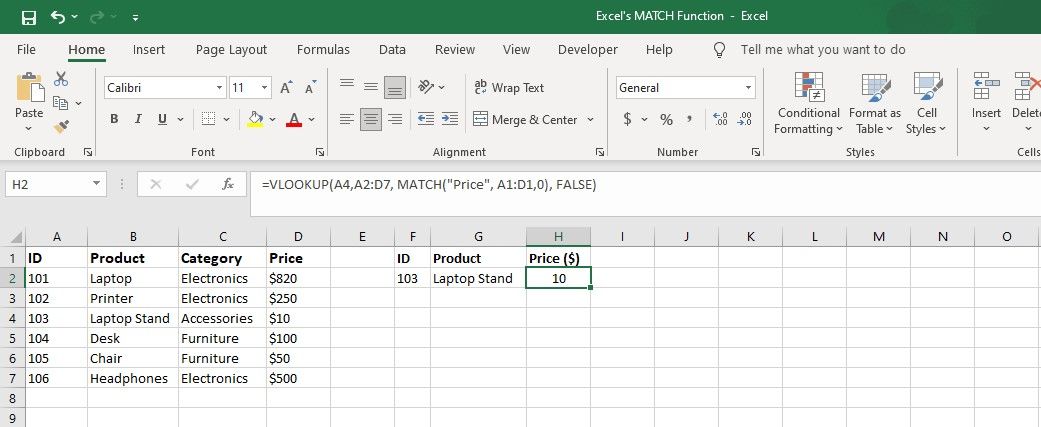Image resolution: width=1041 pixels, height=427 pixels.
Task: Switch to the Page Layout tab
Action: point(231,50)
